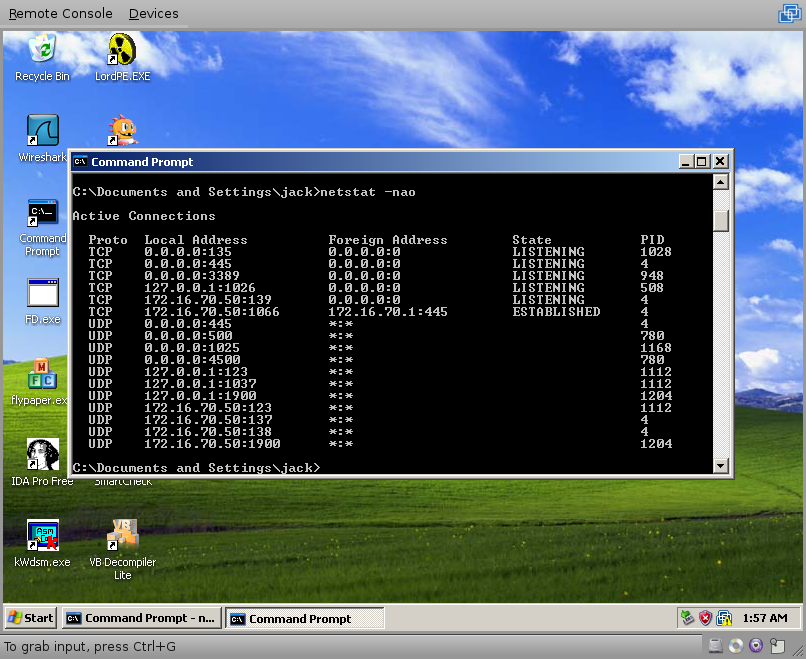Click the network adapter icon in status bar
Viewport: 806px width, 659px height.
[x=778, y=646]
